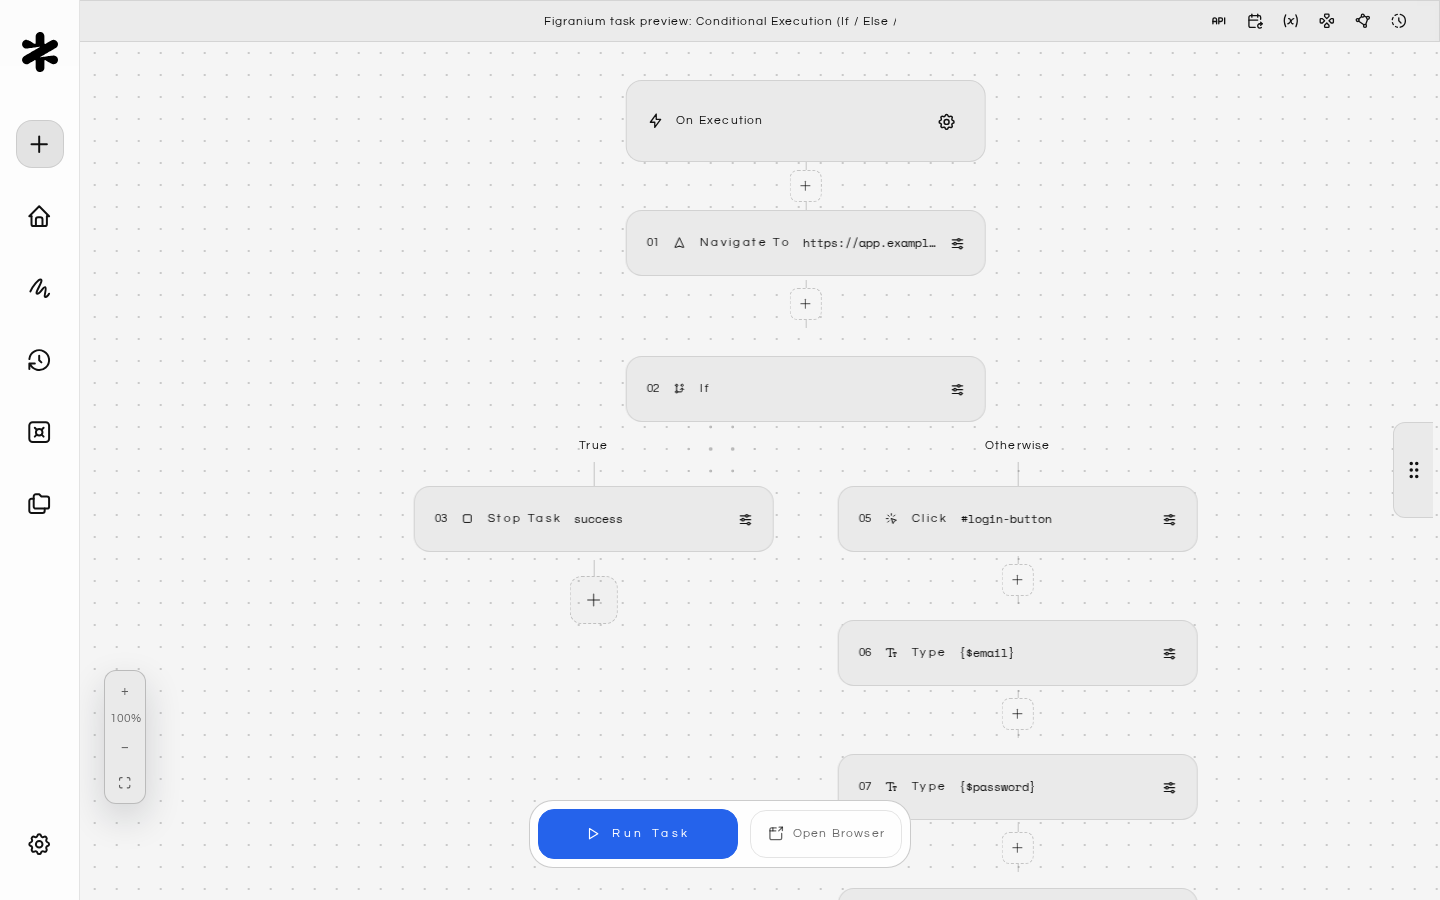
Task: Add step below Click #login-button node
Action: click(1018, 580)
